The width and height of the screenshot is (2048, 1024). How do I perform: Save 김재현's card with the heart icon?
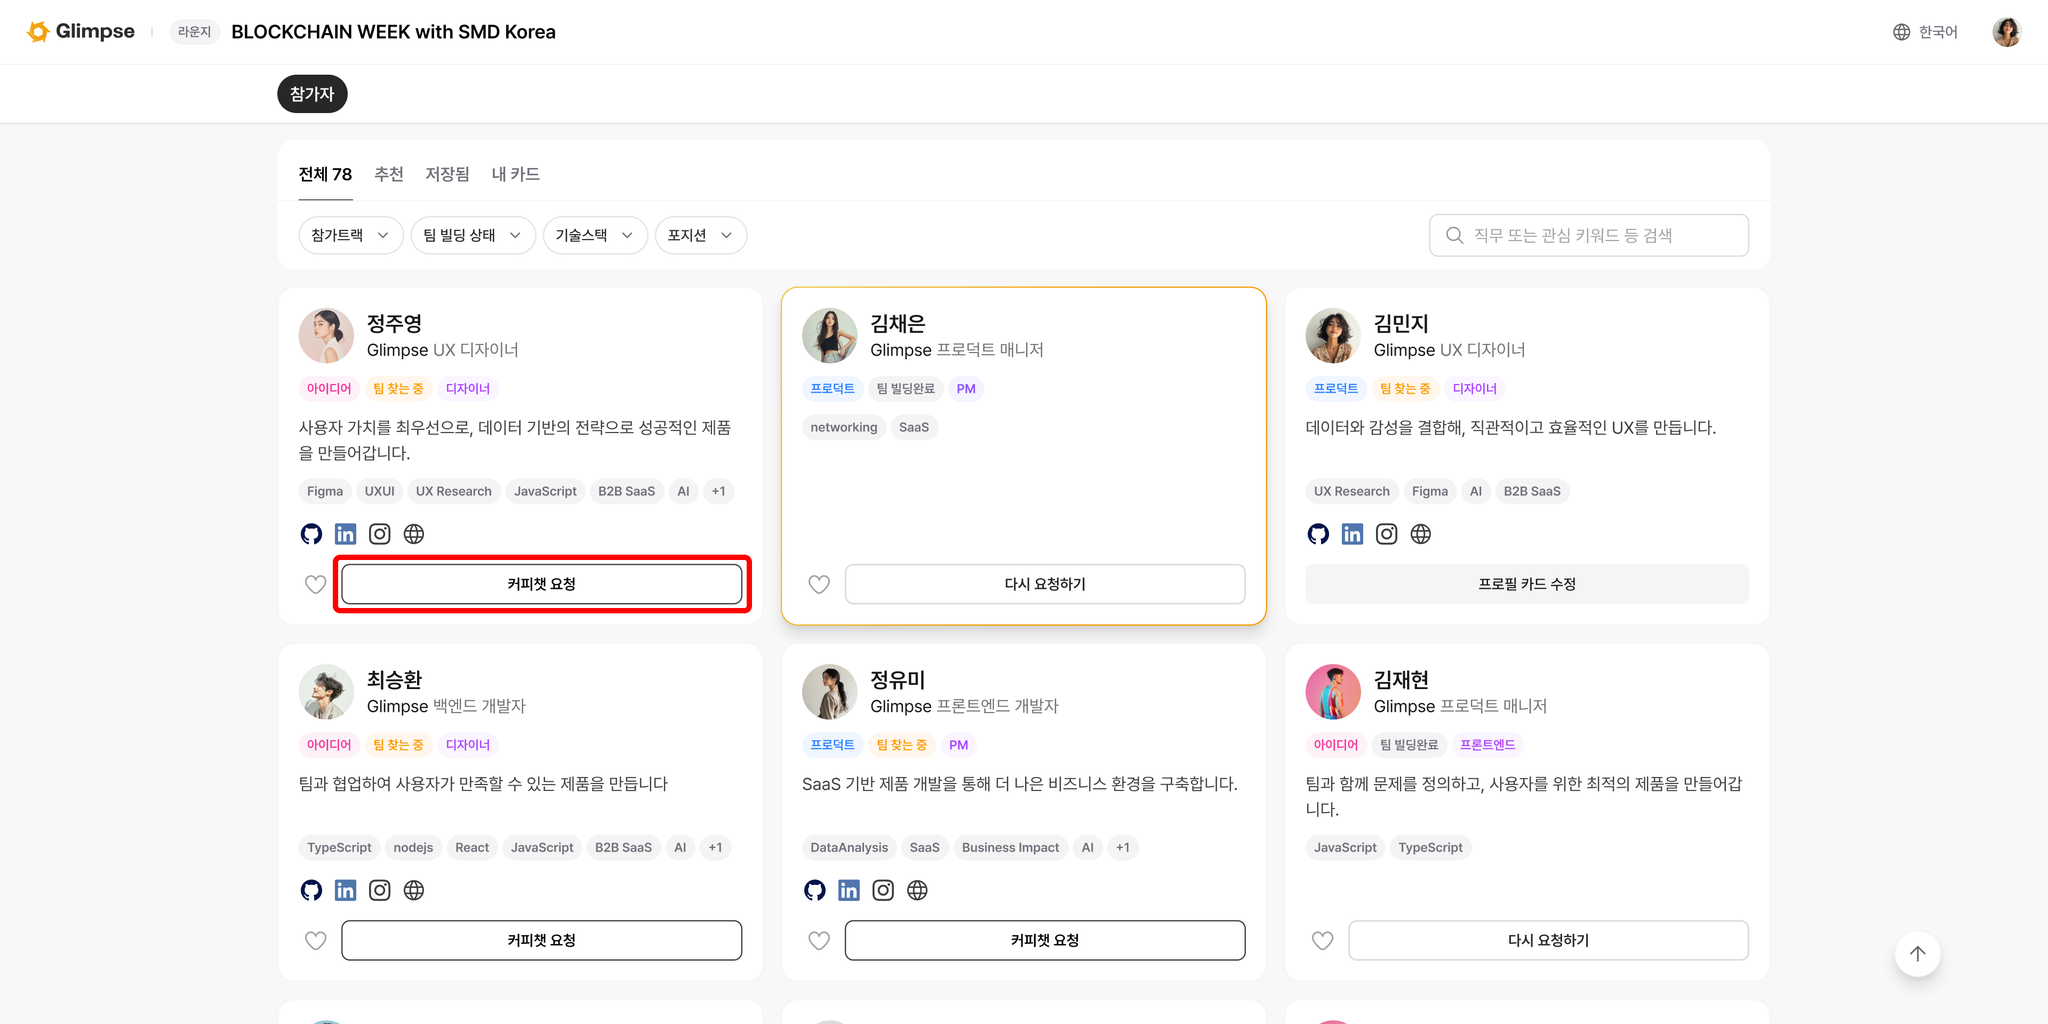point(1322,940)
